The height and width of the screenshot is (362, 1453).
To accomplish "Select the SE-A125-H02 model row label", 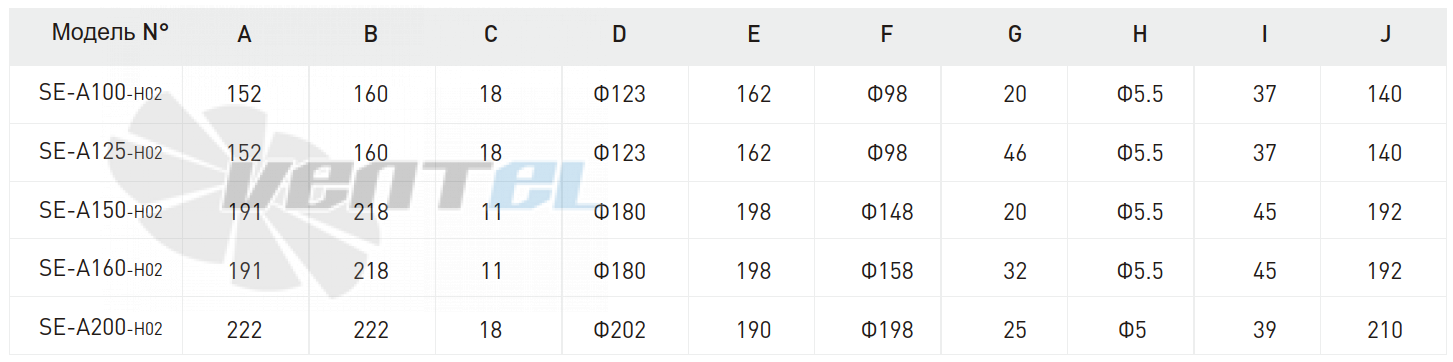I will click(x=100, y=152).
